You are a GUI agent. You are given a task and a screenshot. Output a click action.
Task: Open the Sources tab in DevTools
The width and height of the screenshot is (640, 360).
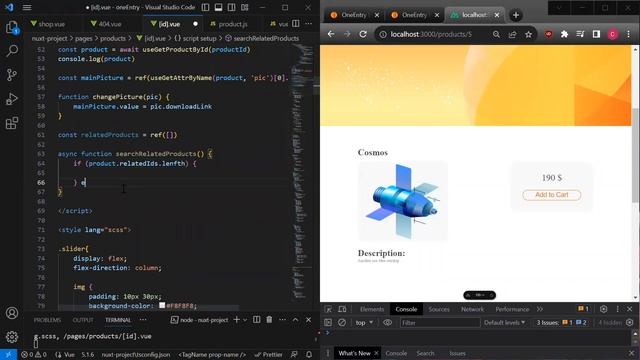[439, 309]
